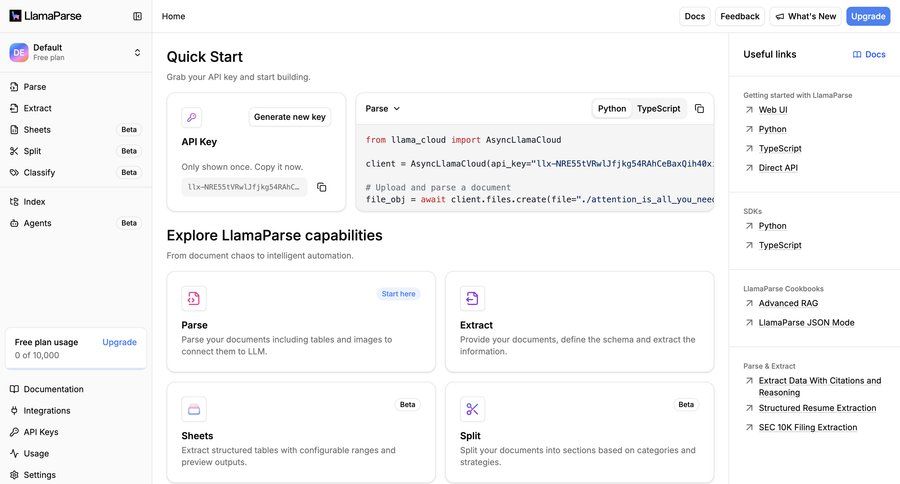Select Index from the sidebar menu
The image size is (900, 484).
(34, 202)
